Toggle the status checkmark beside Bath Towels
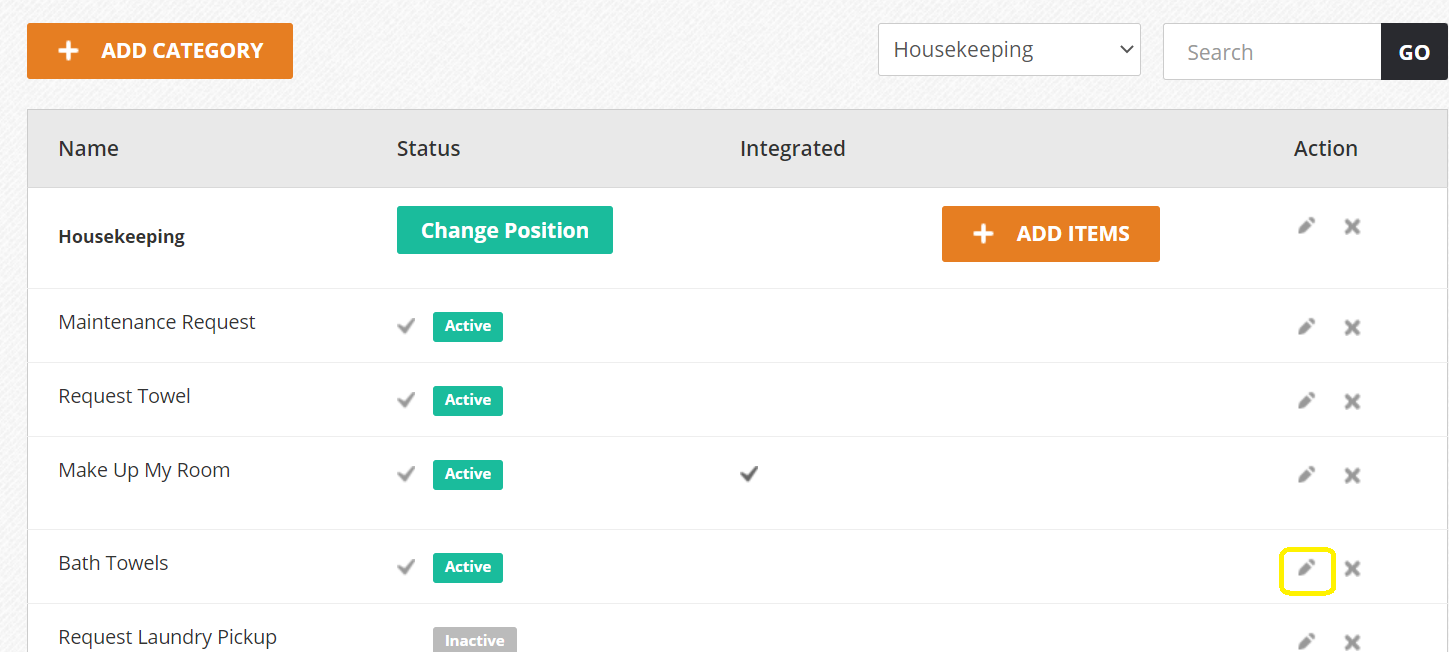1449x652 pixels. click(x=406, y=566)
